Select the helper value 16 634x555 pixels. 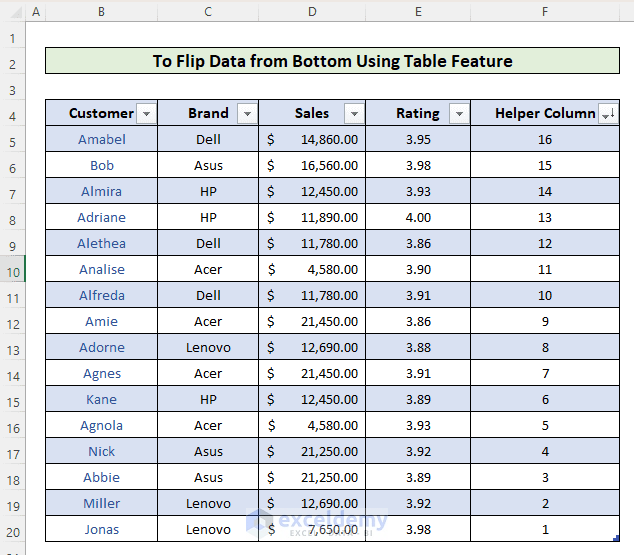coord(545,139)
